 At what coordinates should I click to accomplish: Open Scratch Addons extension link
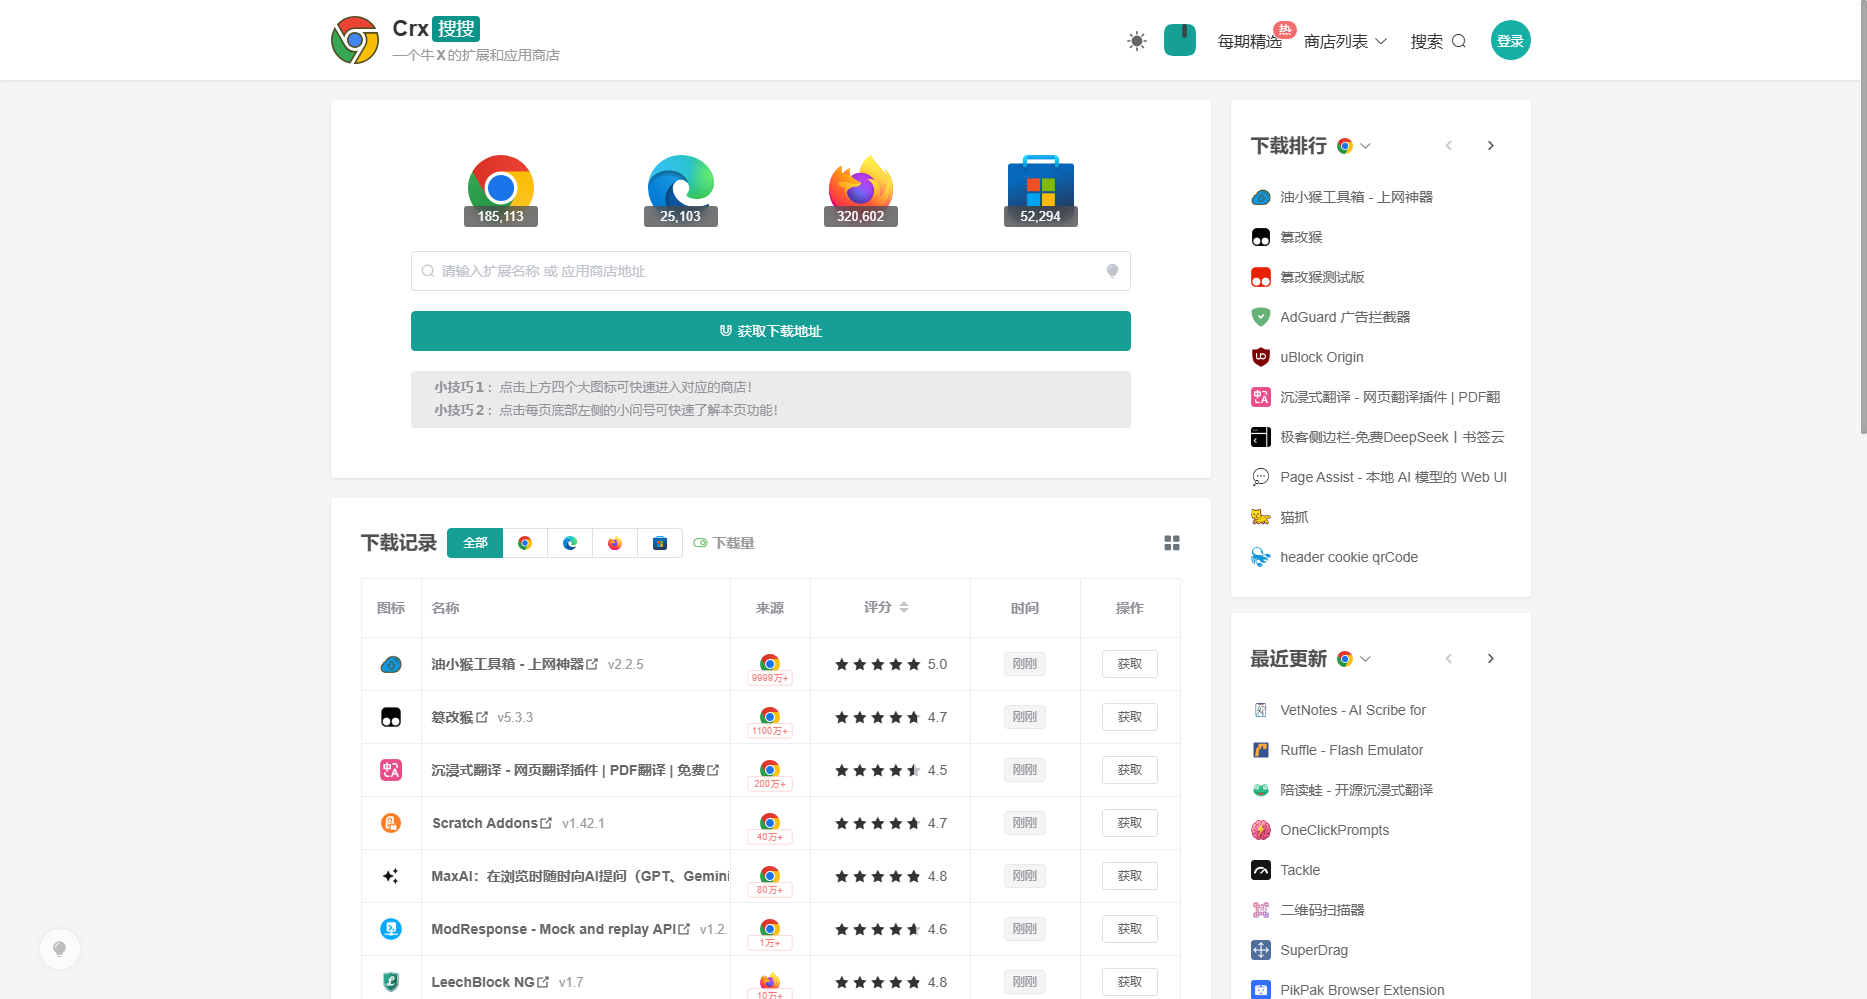click(492, 823)
